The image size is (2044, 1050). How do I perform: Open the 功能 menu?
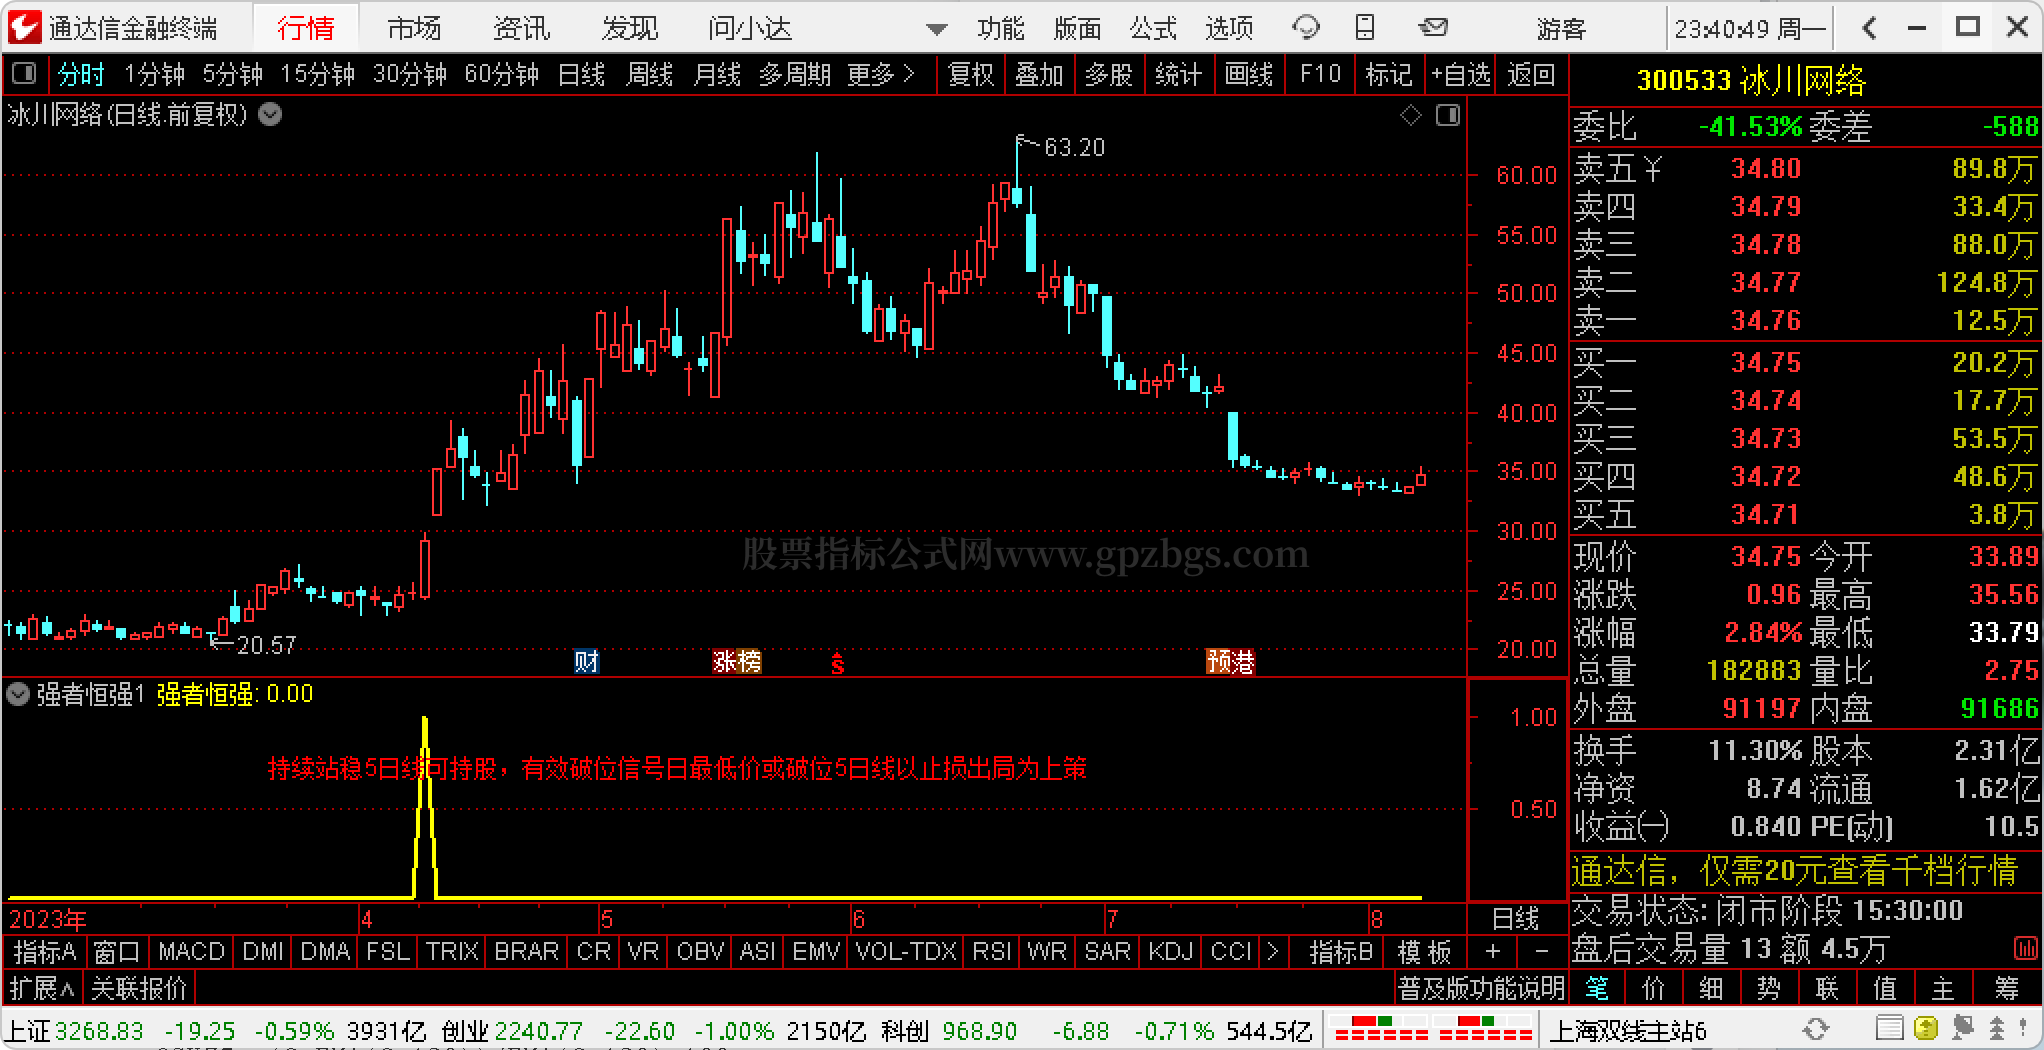click(1001, 28)
